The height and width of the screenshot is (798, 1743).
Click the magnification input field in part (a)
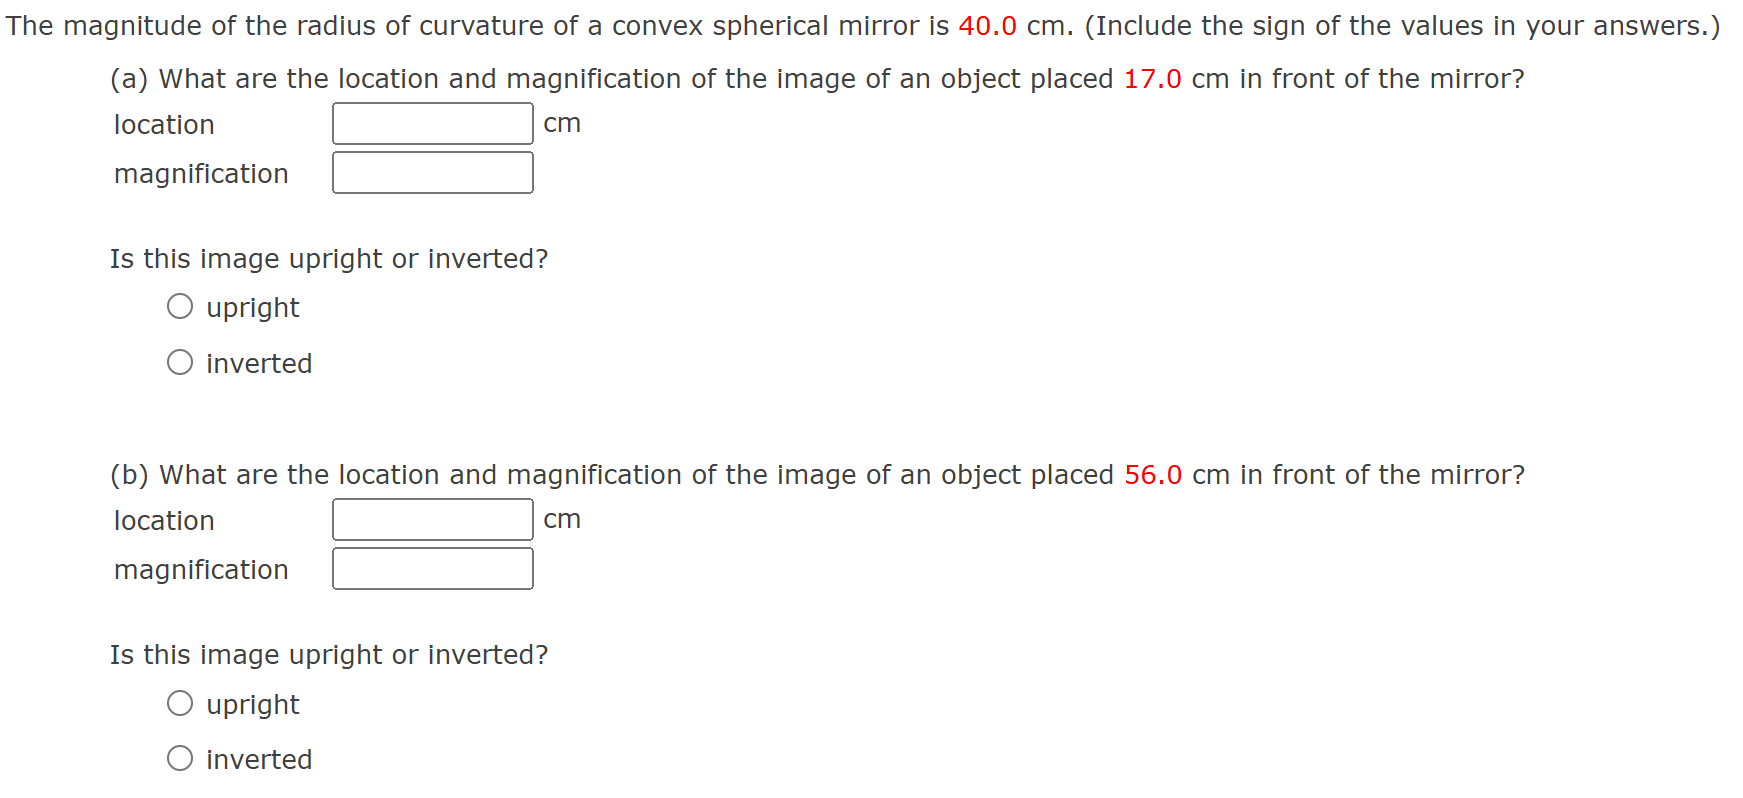tap(432, 171)
